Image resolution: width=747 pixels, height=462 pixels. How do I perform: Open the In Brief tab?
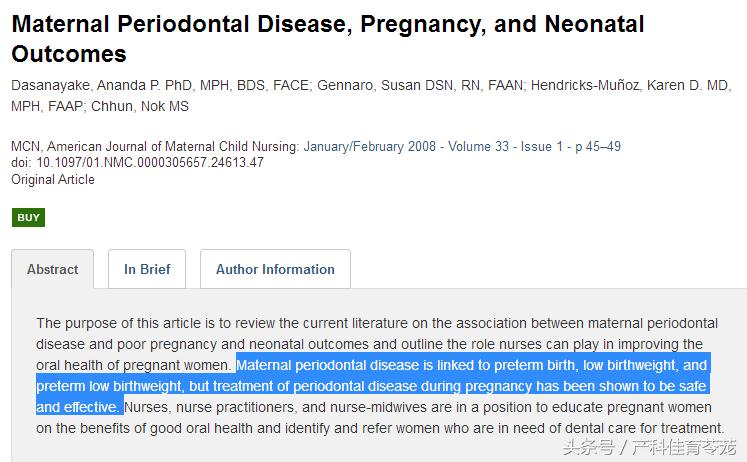point(147,269)
